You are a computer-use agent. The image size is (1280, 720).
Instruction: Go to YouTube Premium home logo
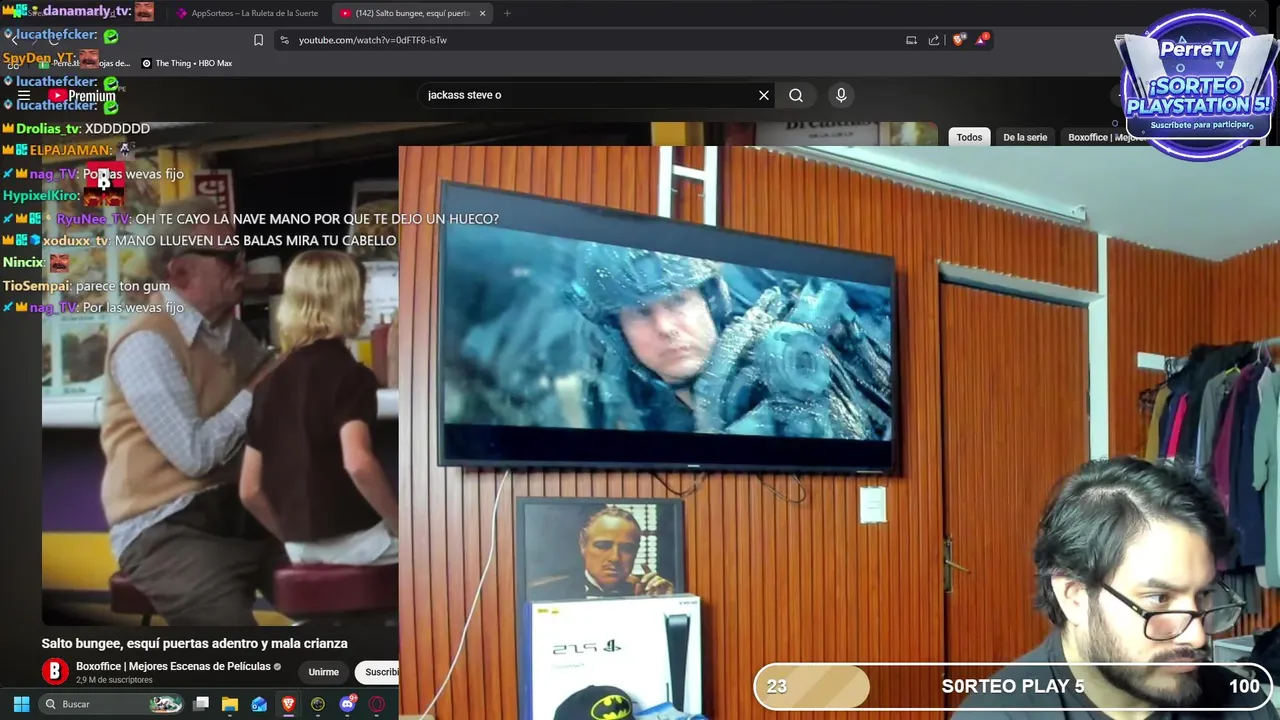(82, 96)
